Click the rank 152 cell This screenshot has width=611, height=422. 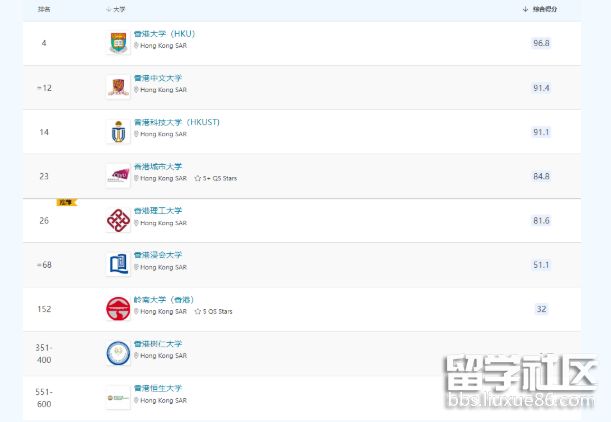[44, 309]
